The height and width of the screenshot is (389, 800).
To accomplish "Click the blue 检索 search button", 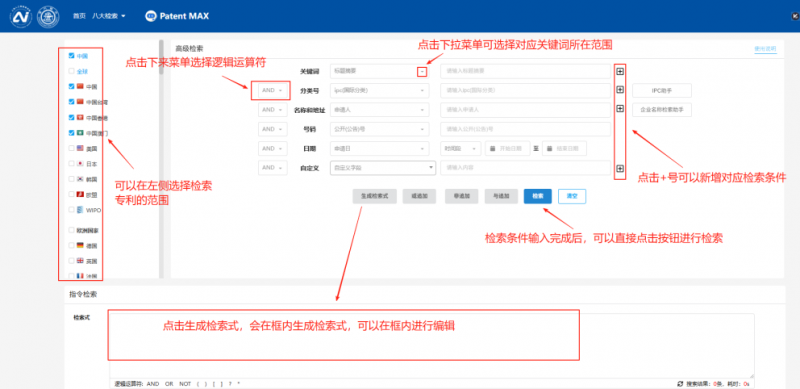I will click(x=538, y=197).
